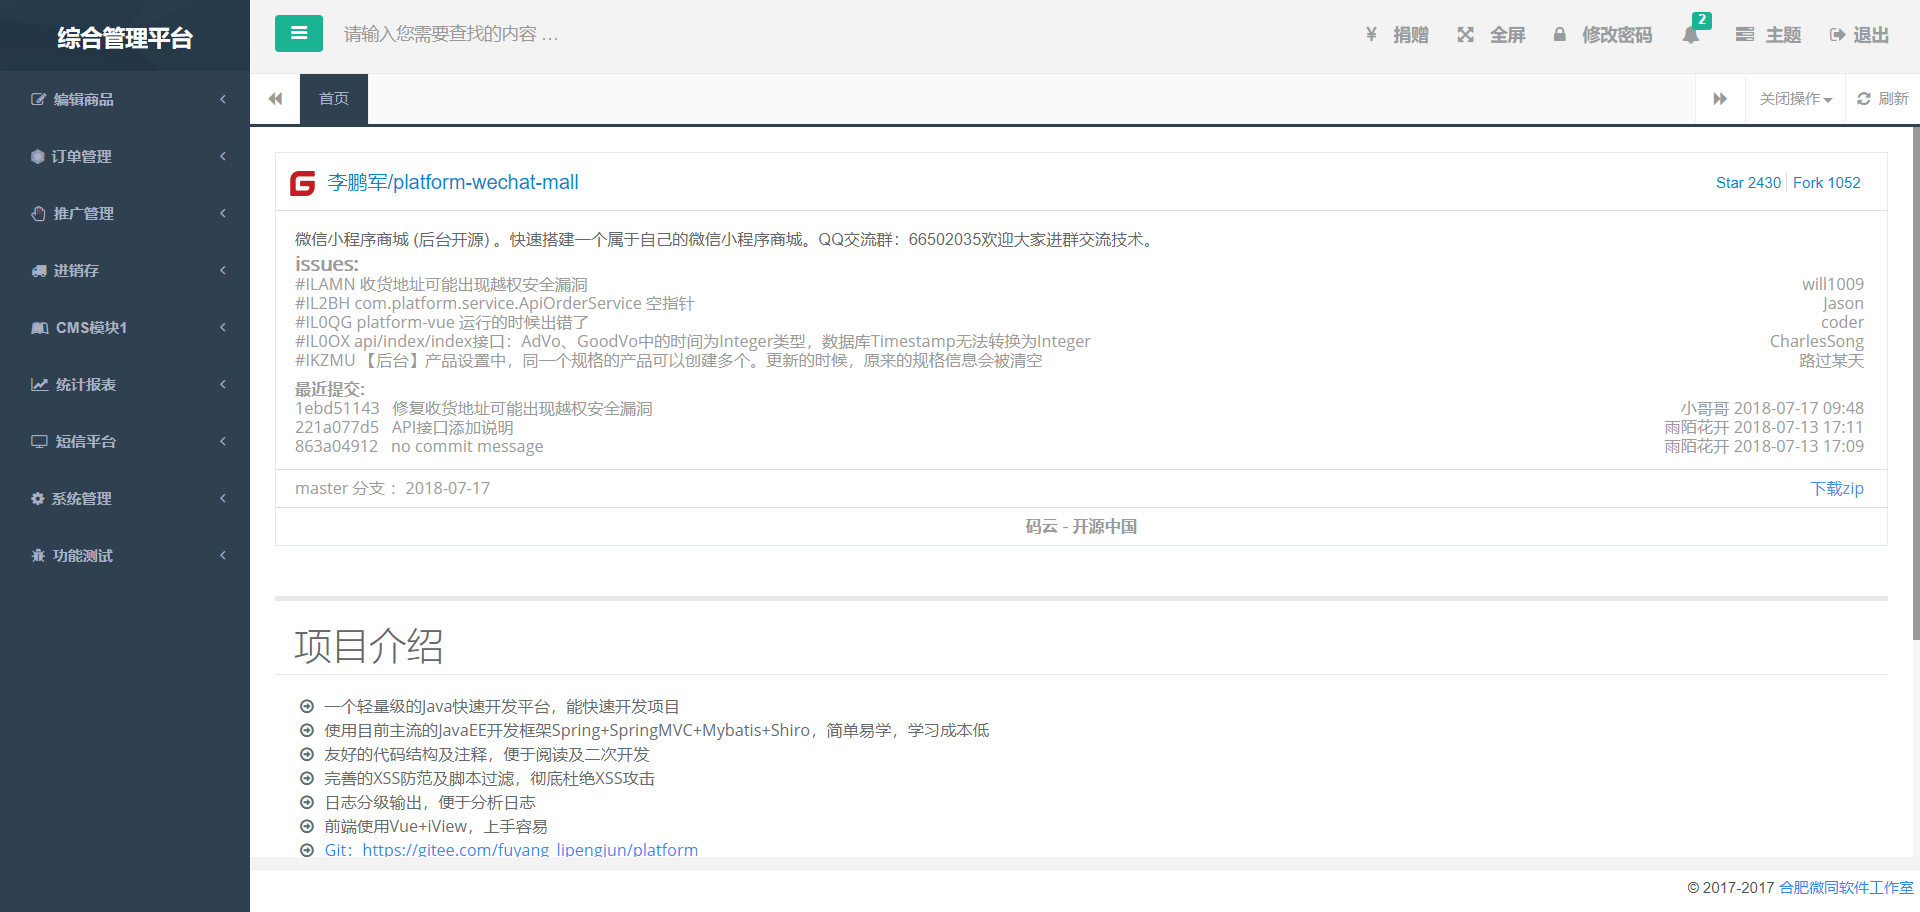The height and width of the screenshot is (912, 1920).
Task: Click the fullscreen expand arrows icon
Action: coord(1465,35)
